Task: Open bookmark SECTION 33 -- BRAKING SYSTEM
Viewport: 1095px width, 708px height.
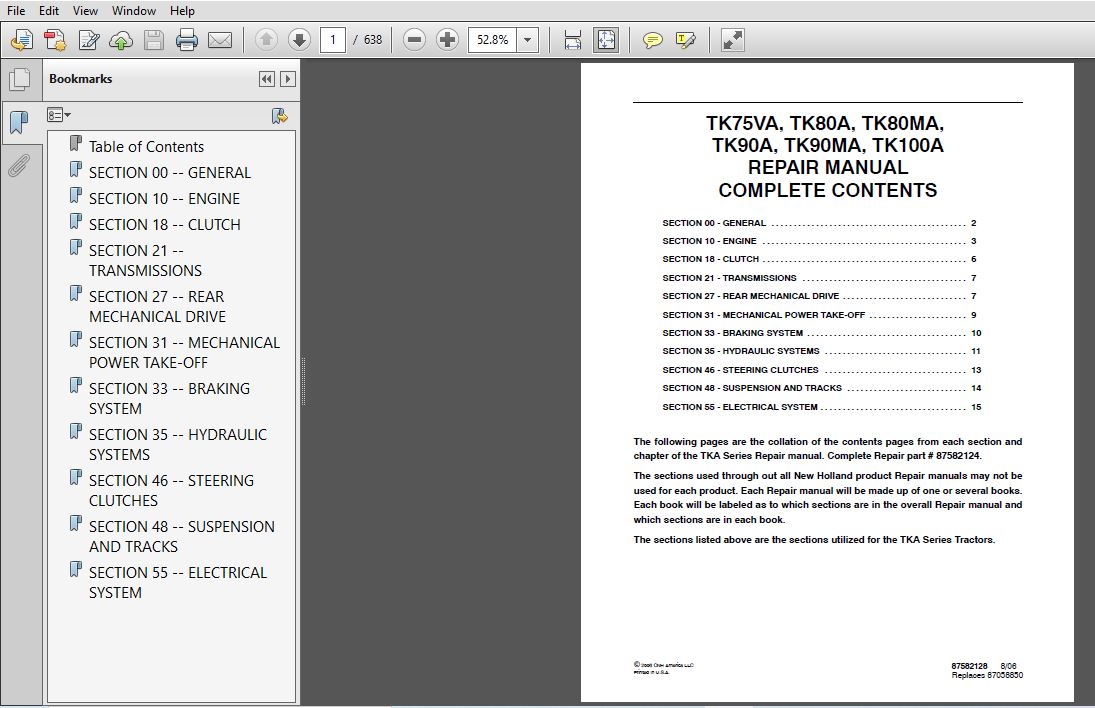Action: click(169, 398)
